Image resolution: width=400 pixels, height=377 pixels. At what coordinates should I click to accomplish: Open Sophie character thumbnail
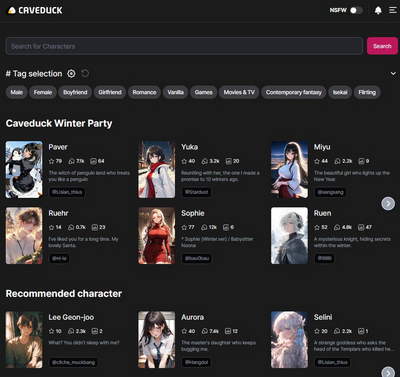tap(157, 236)
